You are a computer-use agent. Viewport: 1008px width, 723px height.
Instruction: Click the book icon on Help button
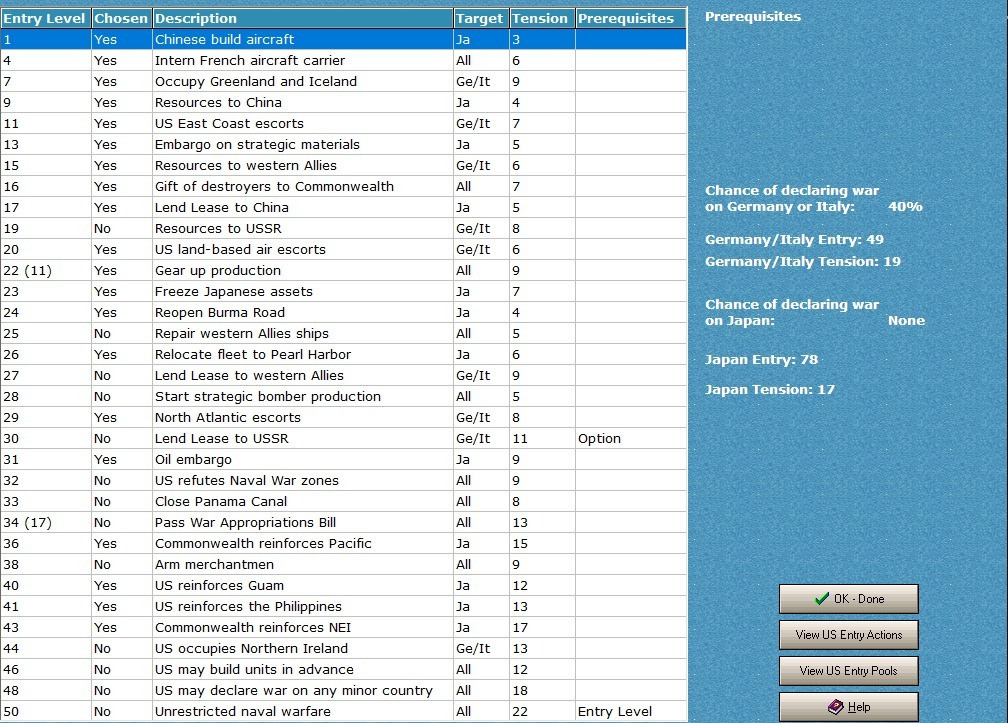point(835,707)
